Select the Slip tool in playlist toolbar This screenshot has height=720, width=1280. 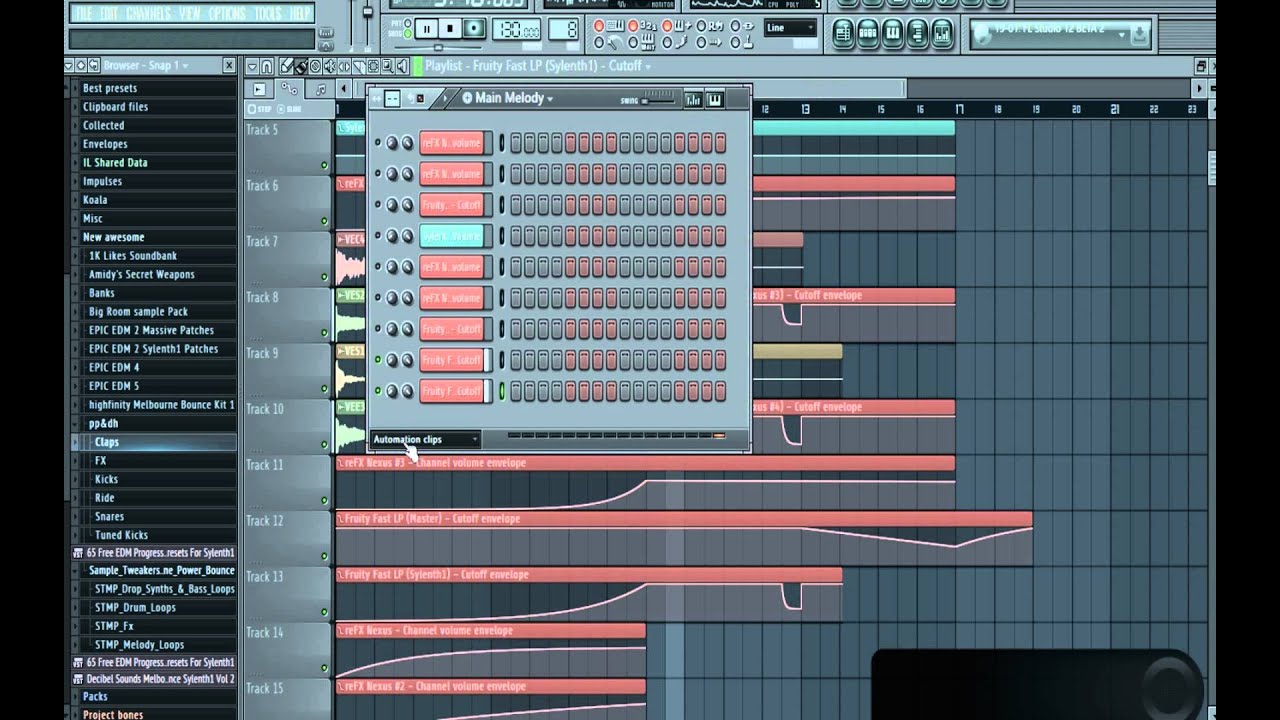click(x=344, y=66)
